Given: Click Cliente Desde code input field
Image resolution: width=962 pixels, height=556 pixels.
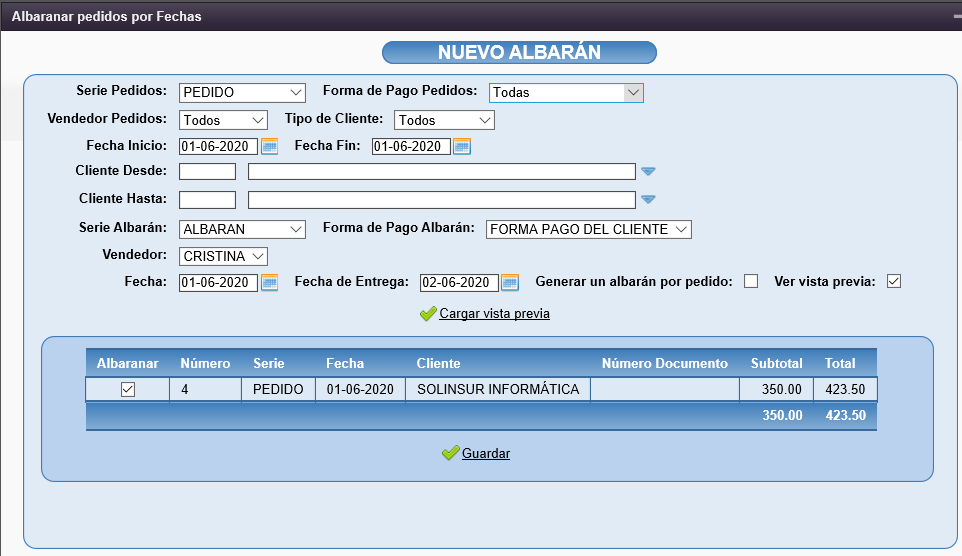Looking at the screenshot, I should pyautogui.click(x=207, y=172).
